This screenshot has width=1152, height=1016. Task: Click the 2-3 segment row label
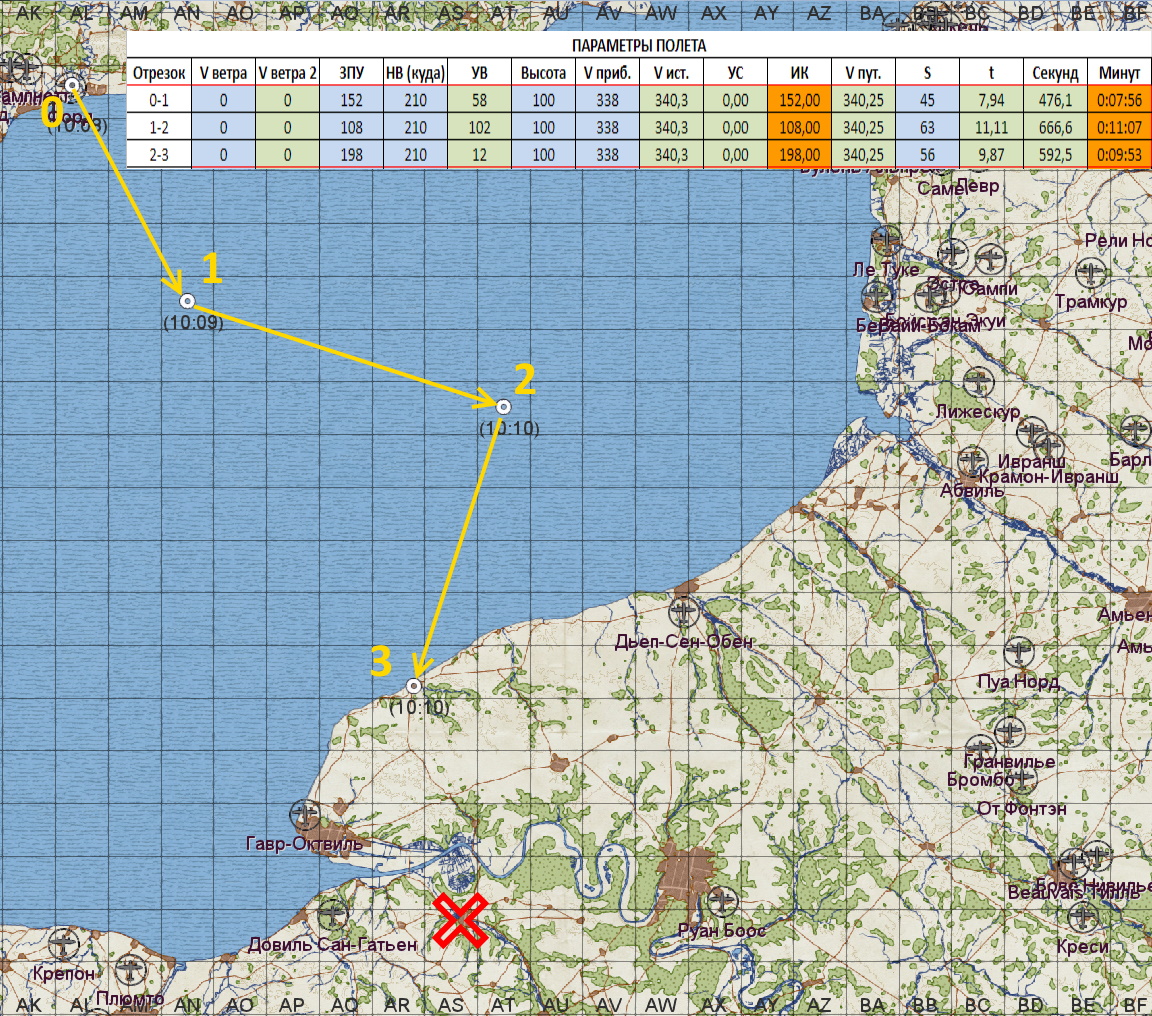159,154
